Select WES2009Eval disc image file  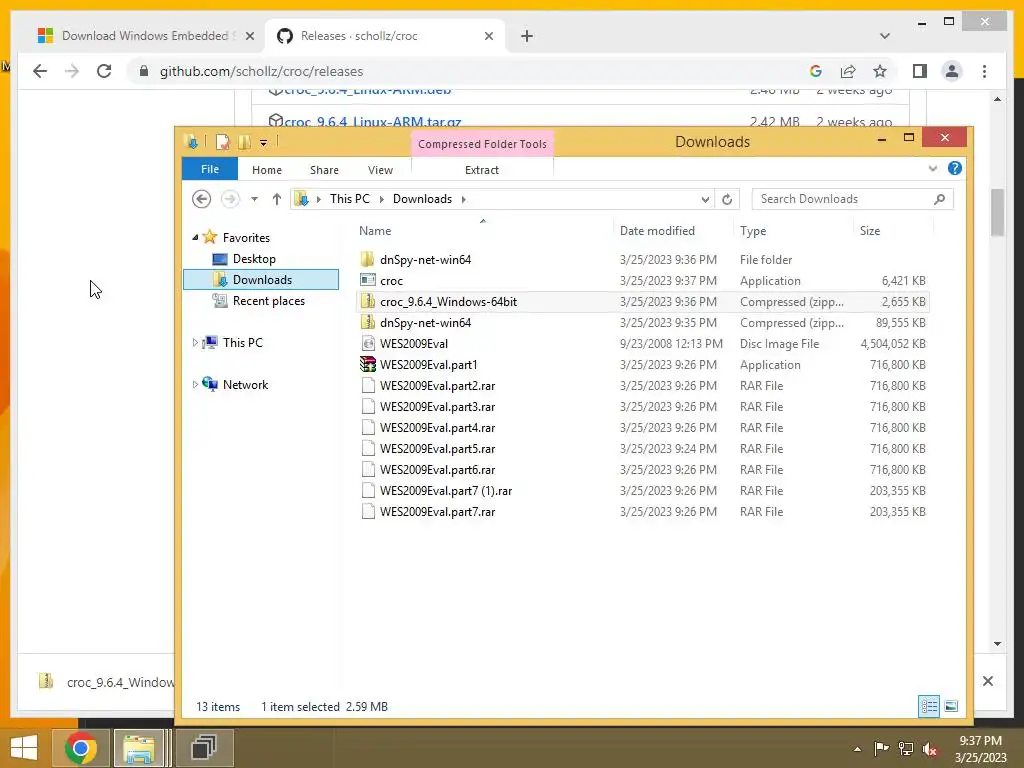coord(643,344)
